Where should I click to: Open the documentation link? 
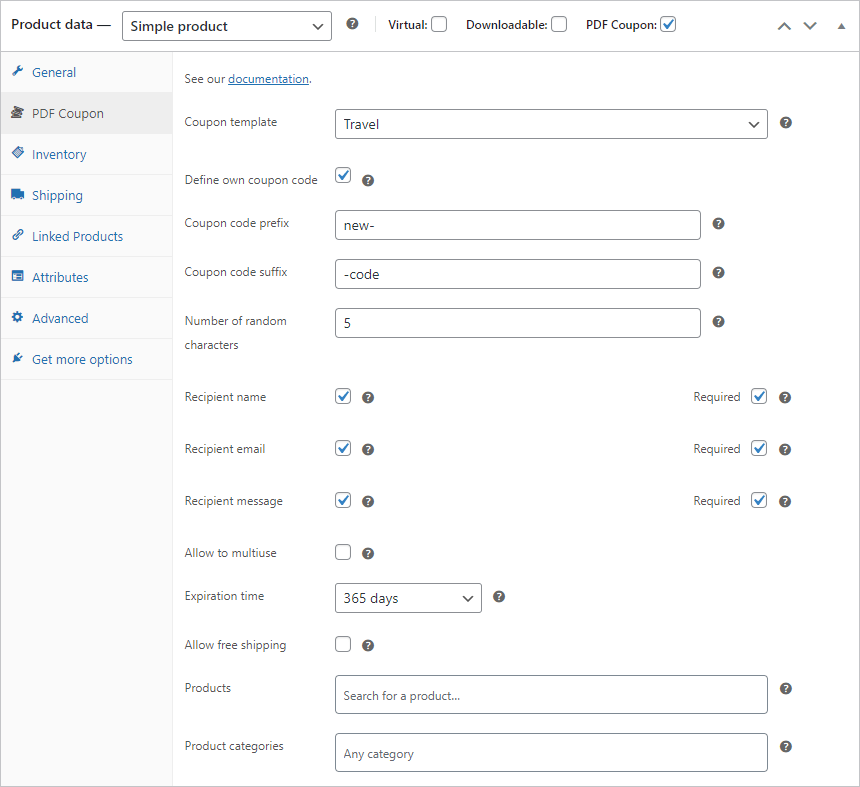click(268, 79)
